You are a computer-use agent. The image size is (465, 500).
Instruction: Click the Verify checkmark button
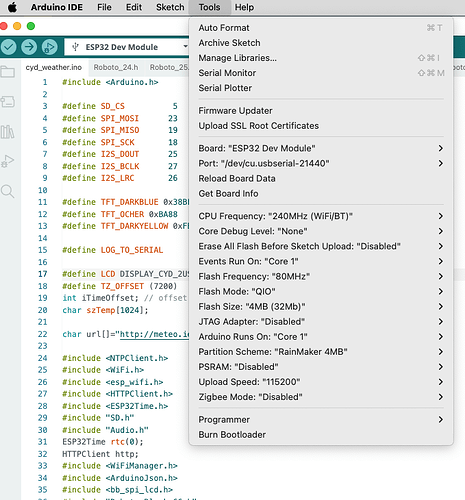[x=9, y=47]
